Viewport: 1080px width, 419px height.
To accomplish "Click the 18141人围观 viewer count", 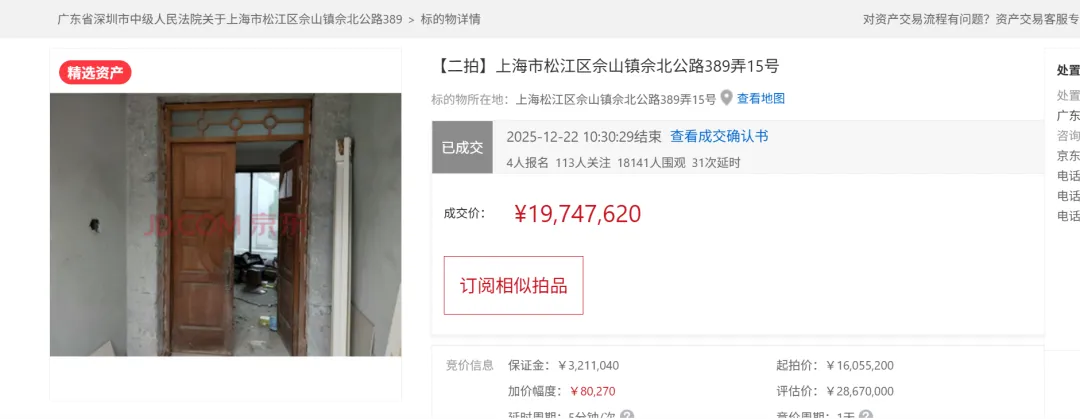I will (652, 163).
